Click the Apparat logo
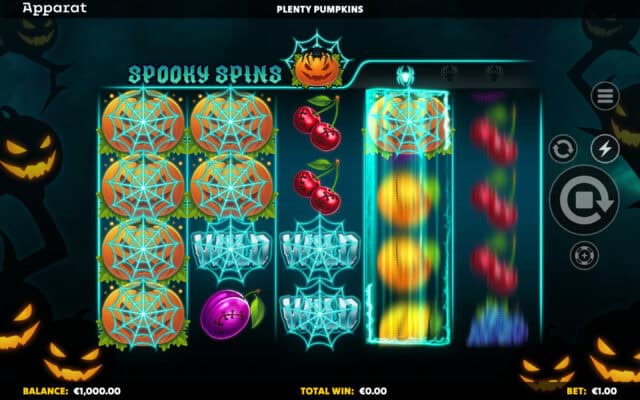Screen dimensions: 640x400 55,8
